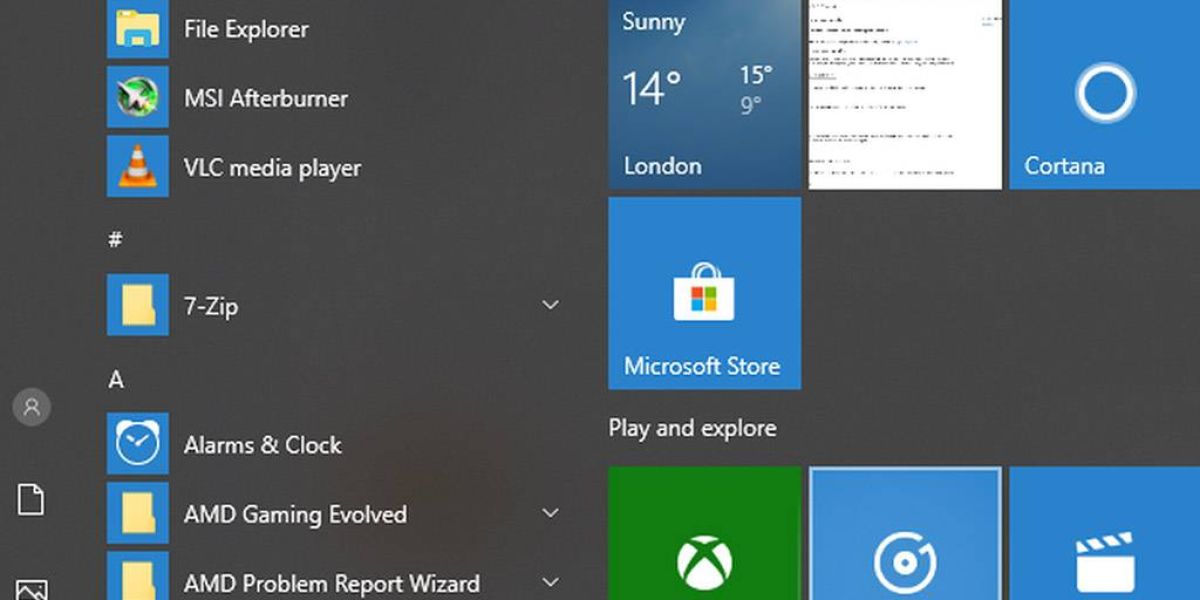This screenshot has width=1200, height=600.
Task: Open Pictures icon in left sidebar
Action: coord(31,590)
